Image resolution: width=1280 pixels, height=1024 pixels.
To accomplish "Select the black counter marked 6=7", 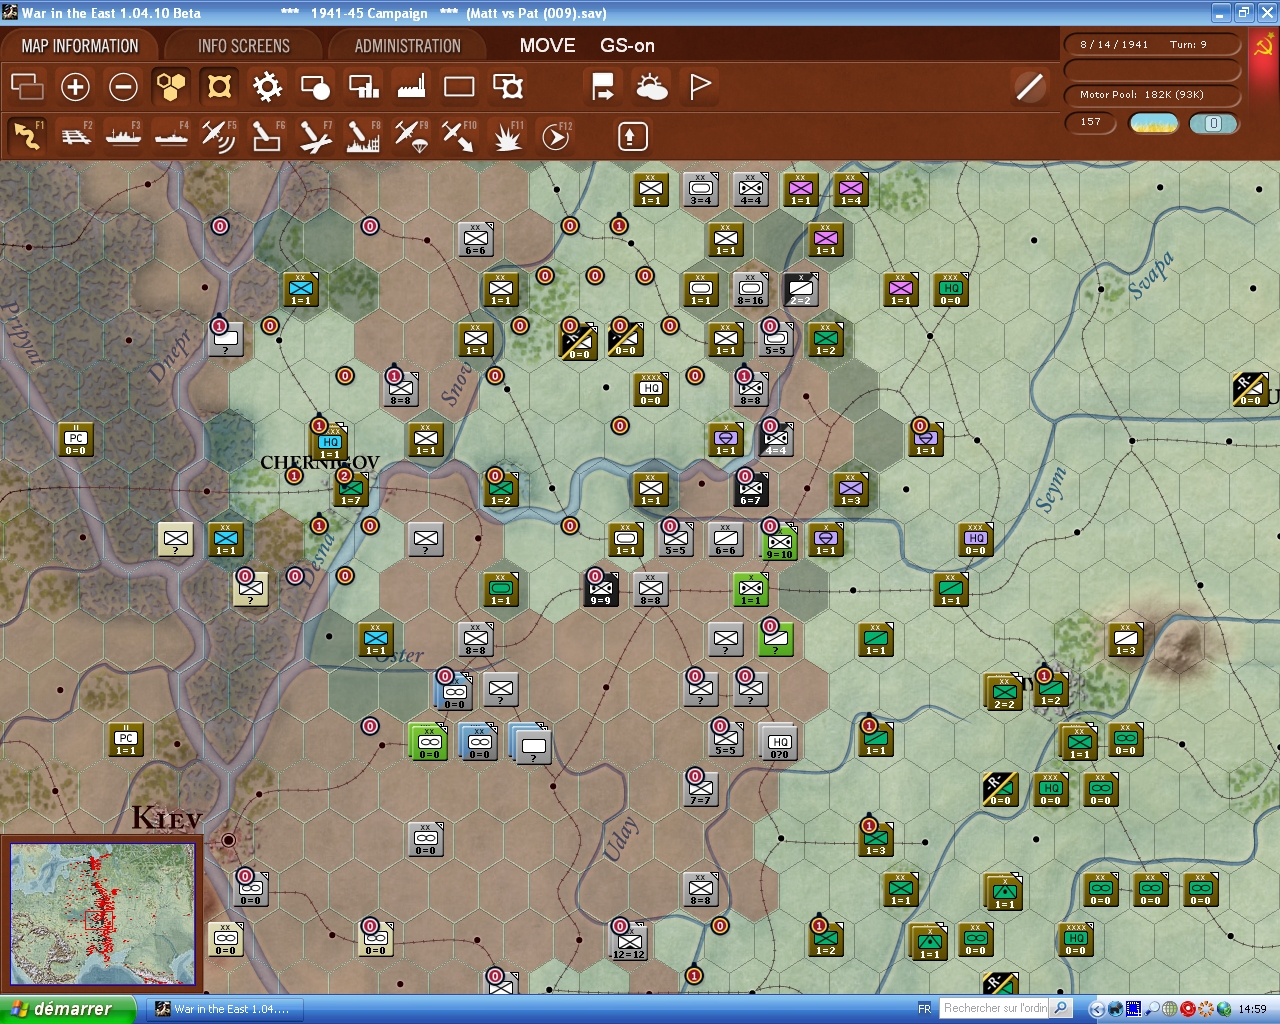I will (750, 489).
